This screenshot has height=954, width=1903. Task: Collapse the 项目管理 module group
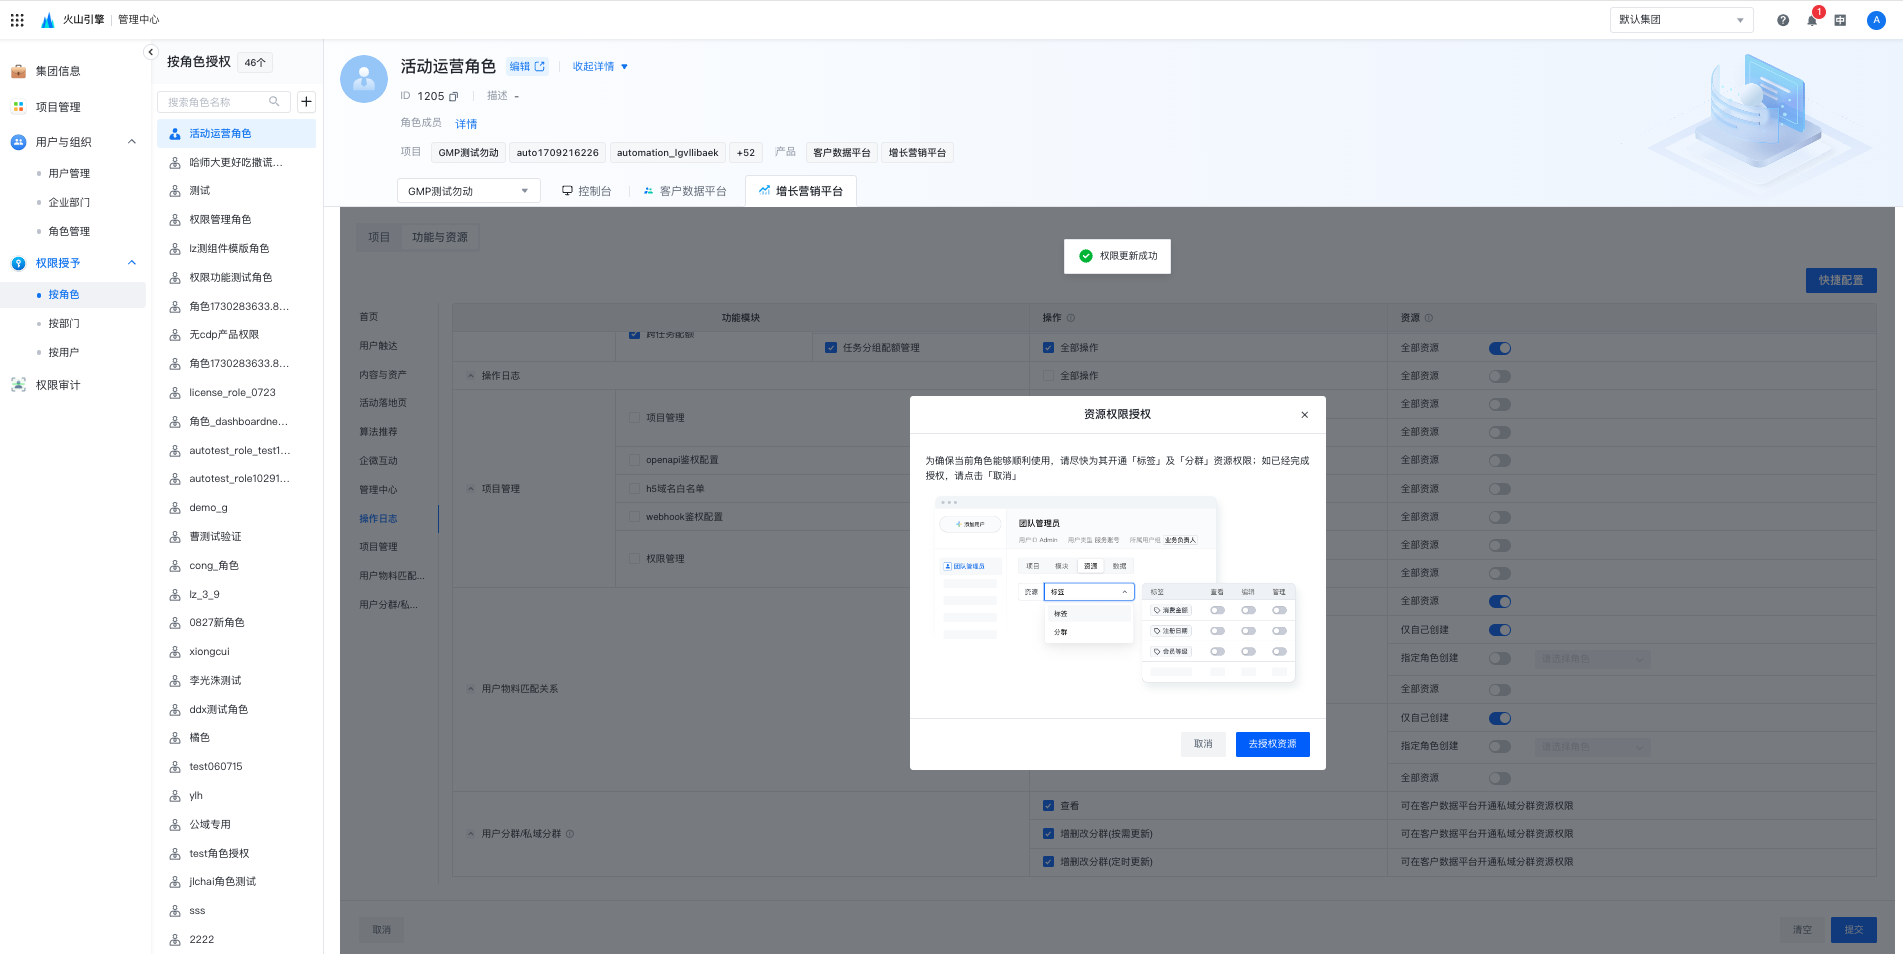tap(471, 489)
